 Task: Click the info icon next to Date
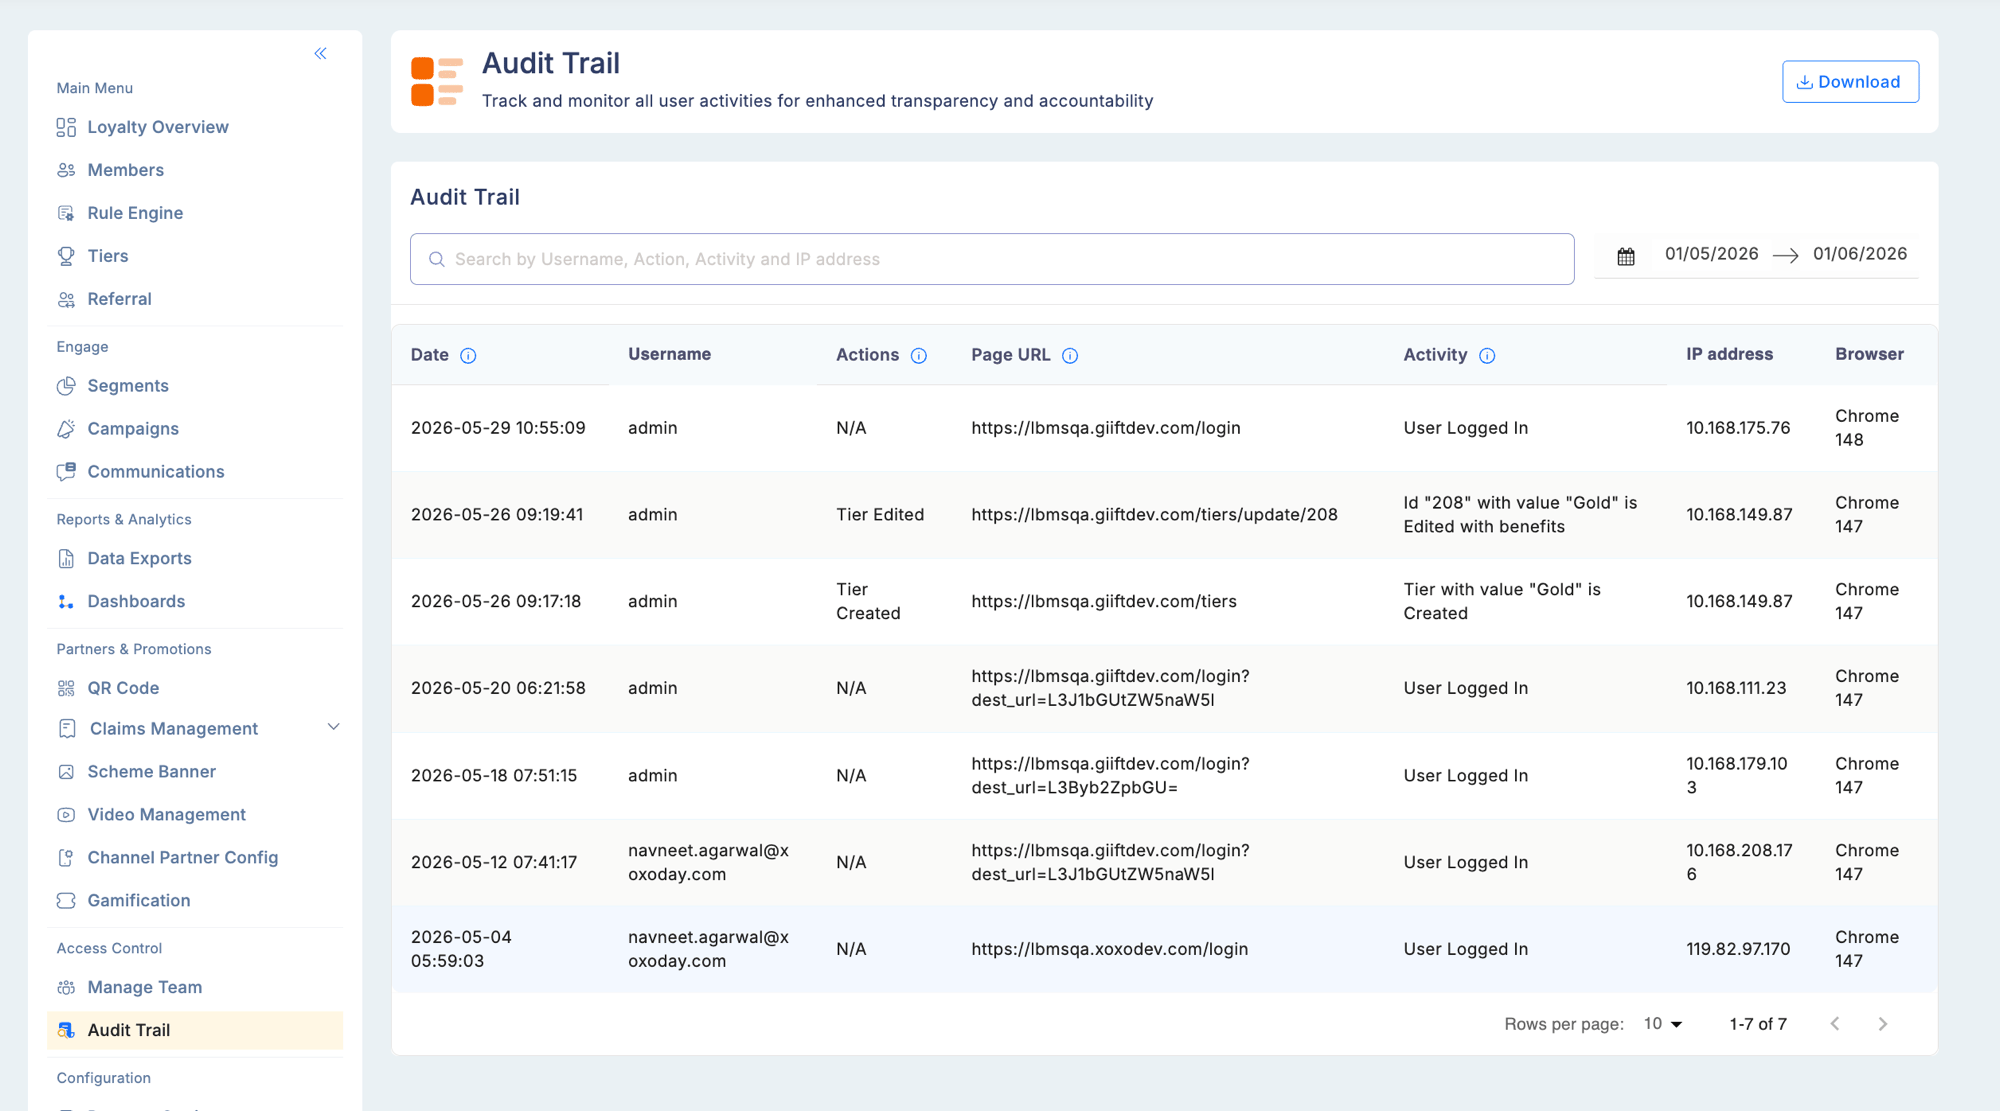468,356
